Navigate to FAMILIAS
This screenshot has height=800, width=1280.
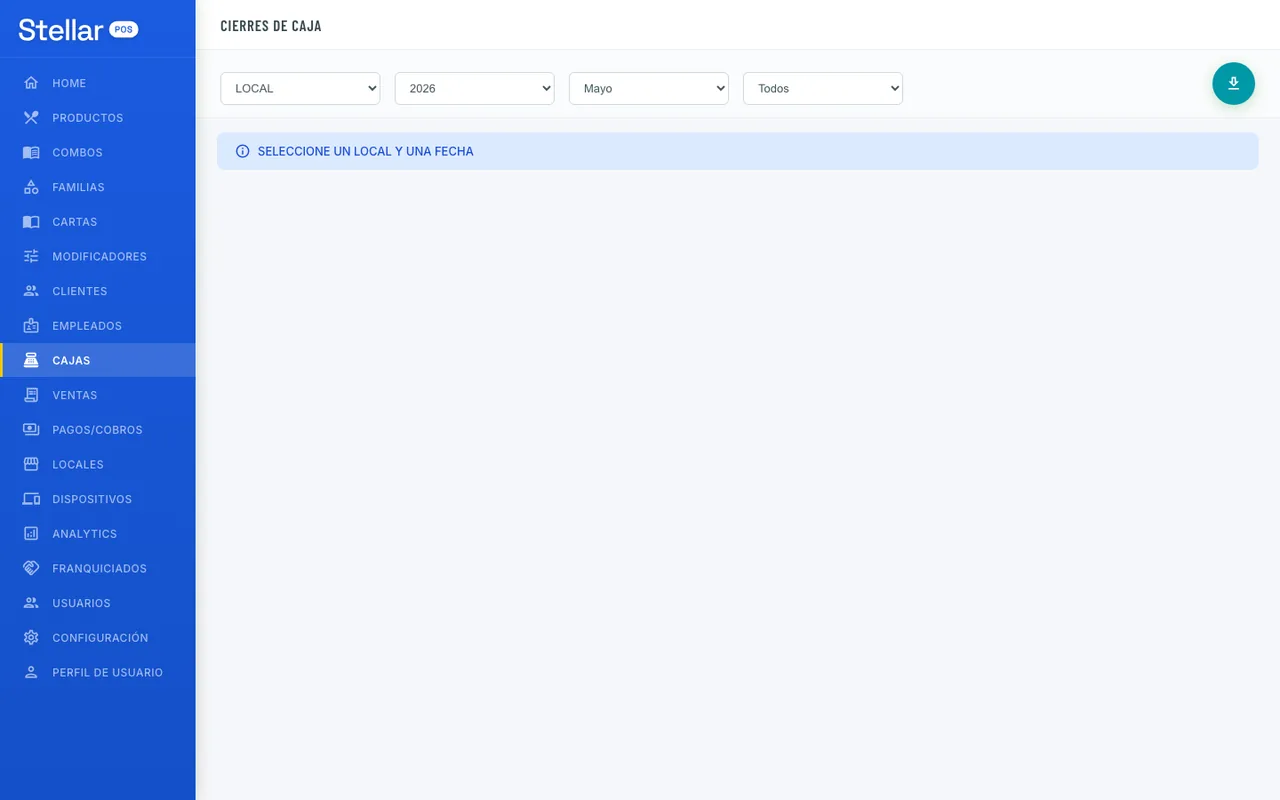(x=98, y=187)
